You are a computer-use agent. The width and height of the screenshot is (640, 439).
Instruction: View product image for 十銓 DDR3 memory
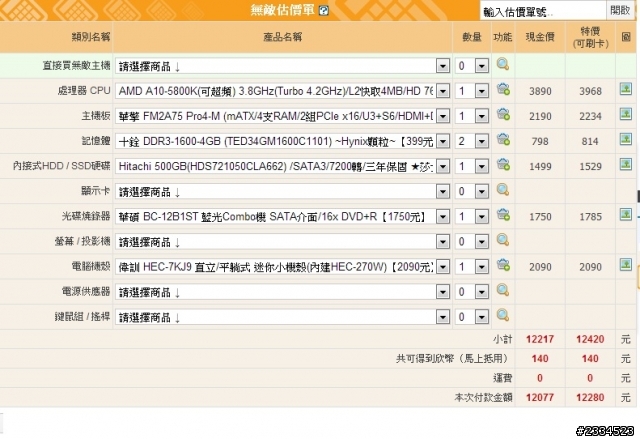coord(626,140)
